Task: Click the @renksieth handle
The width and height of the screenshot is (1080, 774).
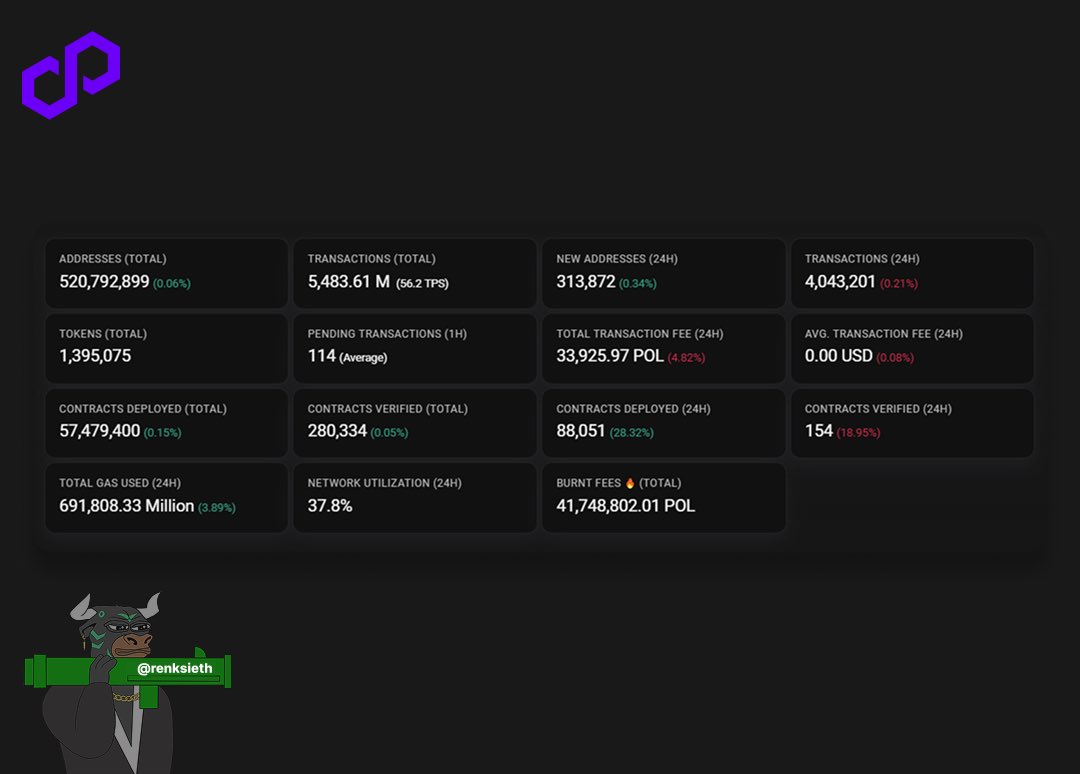Action: (x=175, y=669)
